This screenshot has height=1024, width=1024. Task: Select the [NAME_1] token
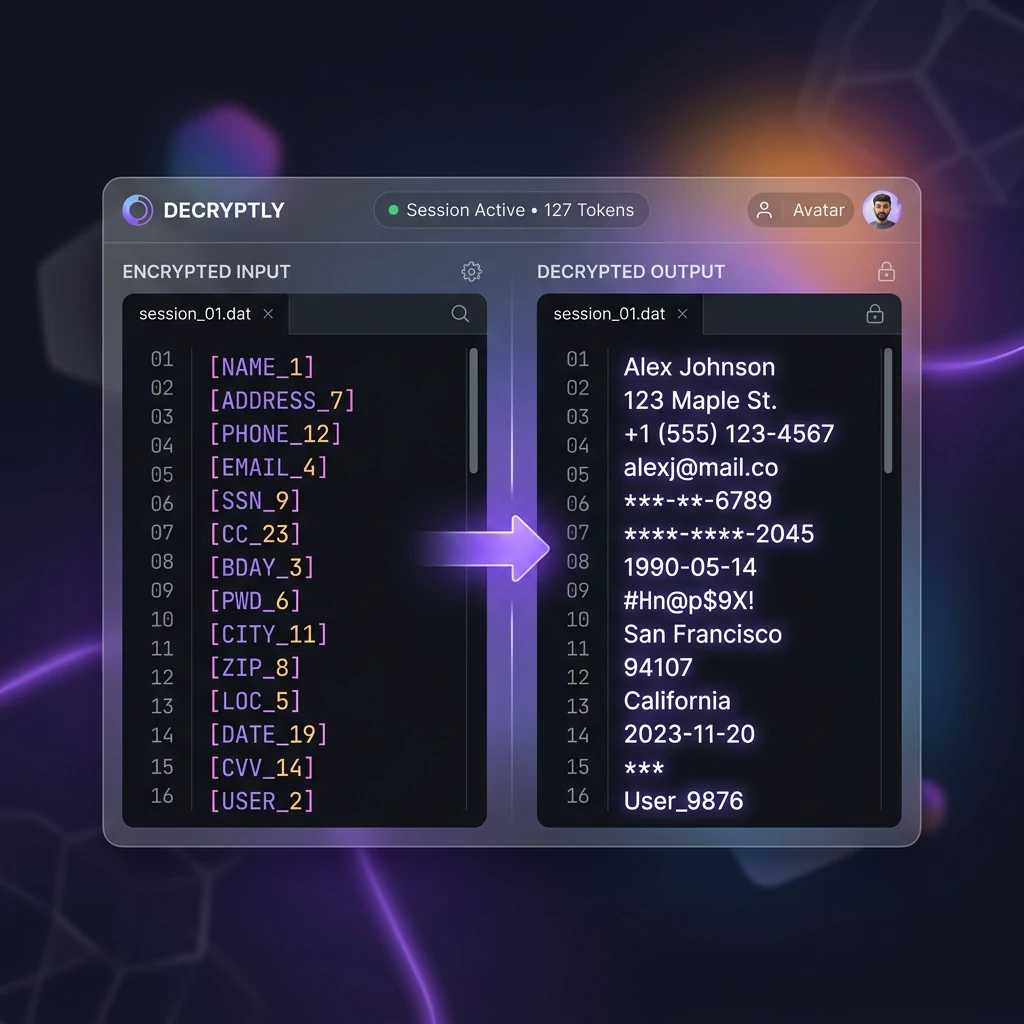click(261, 367)
